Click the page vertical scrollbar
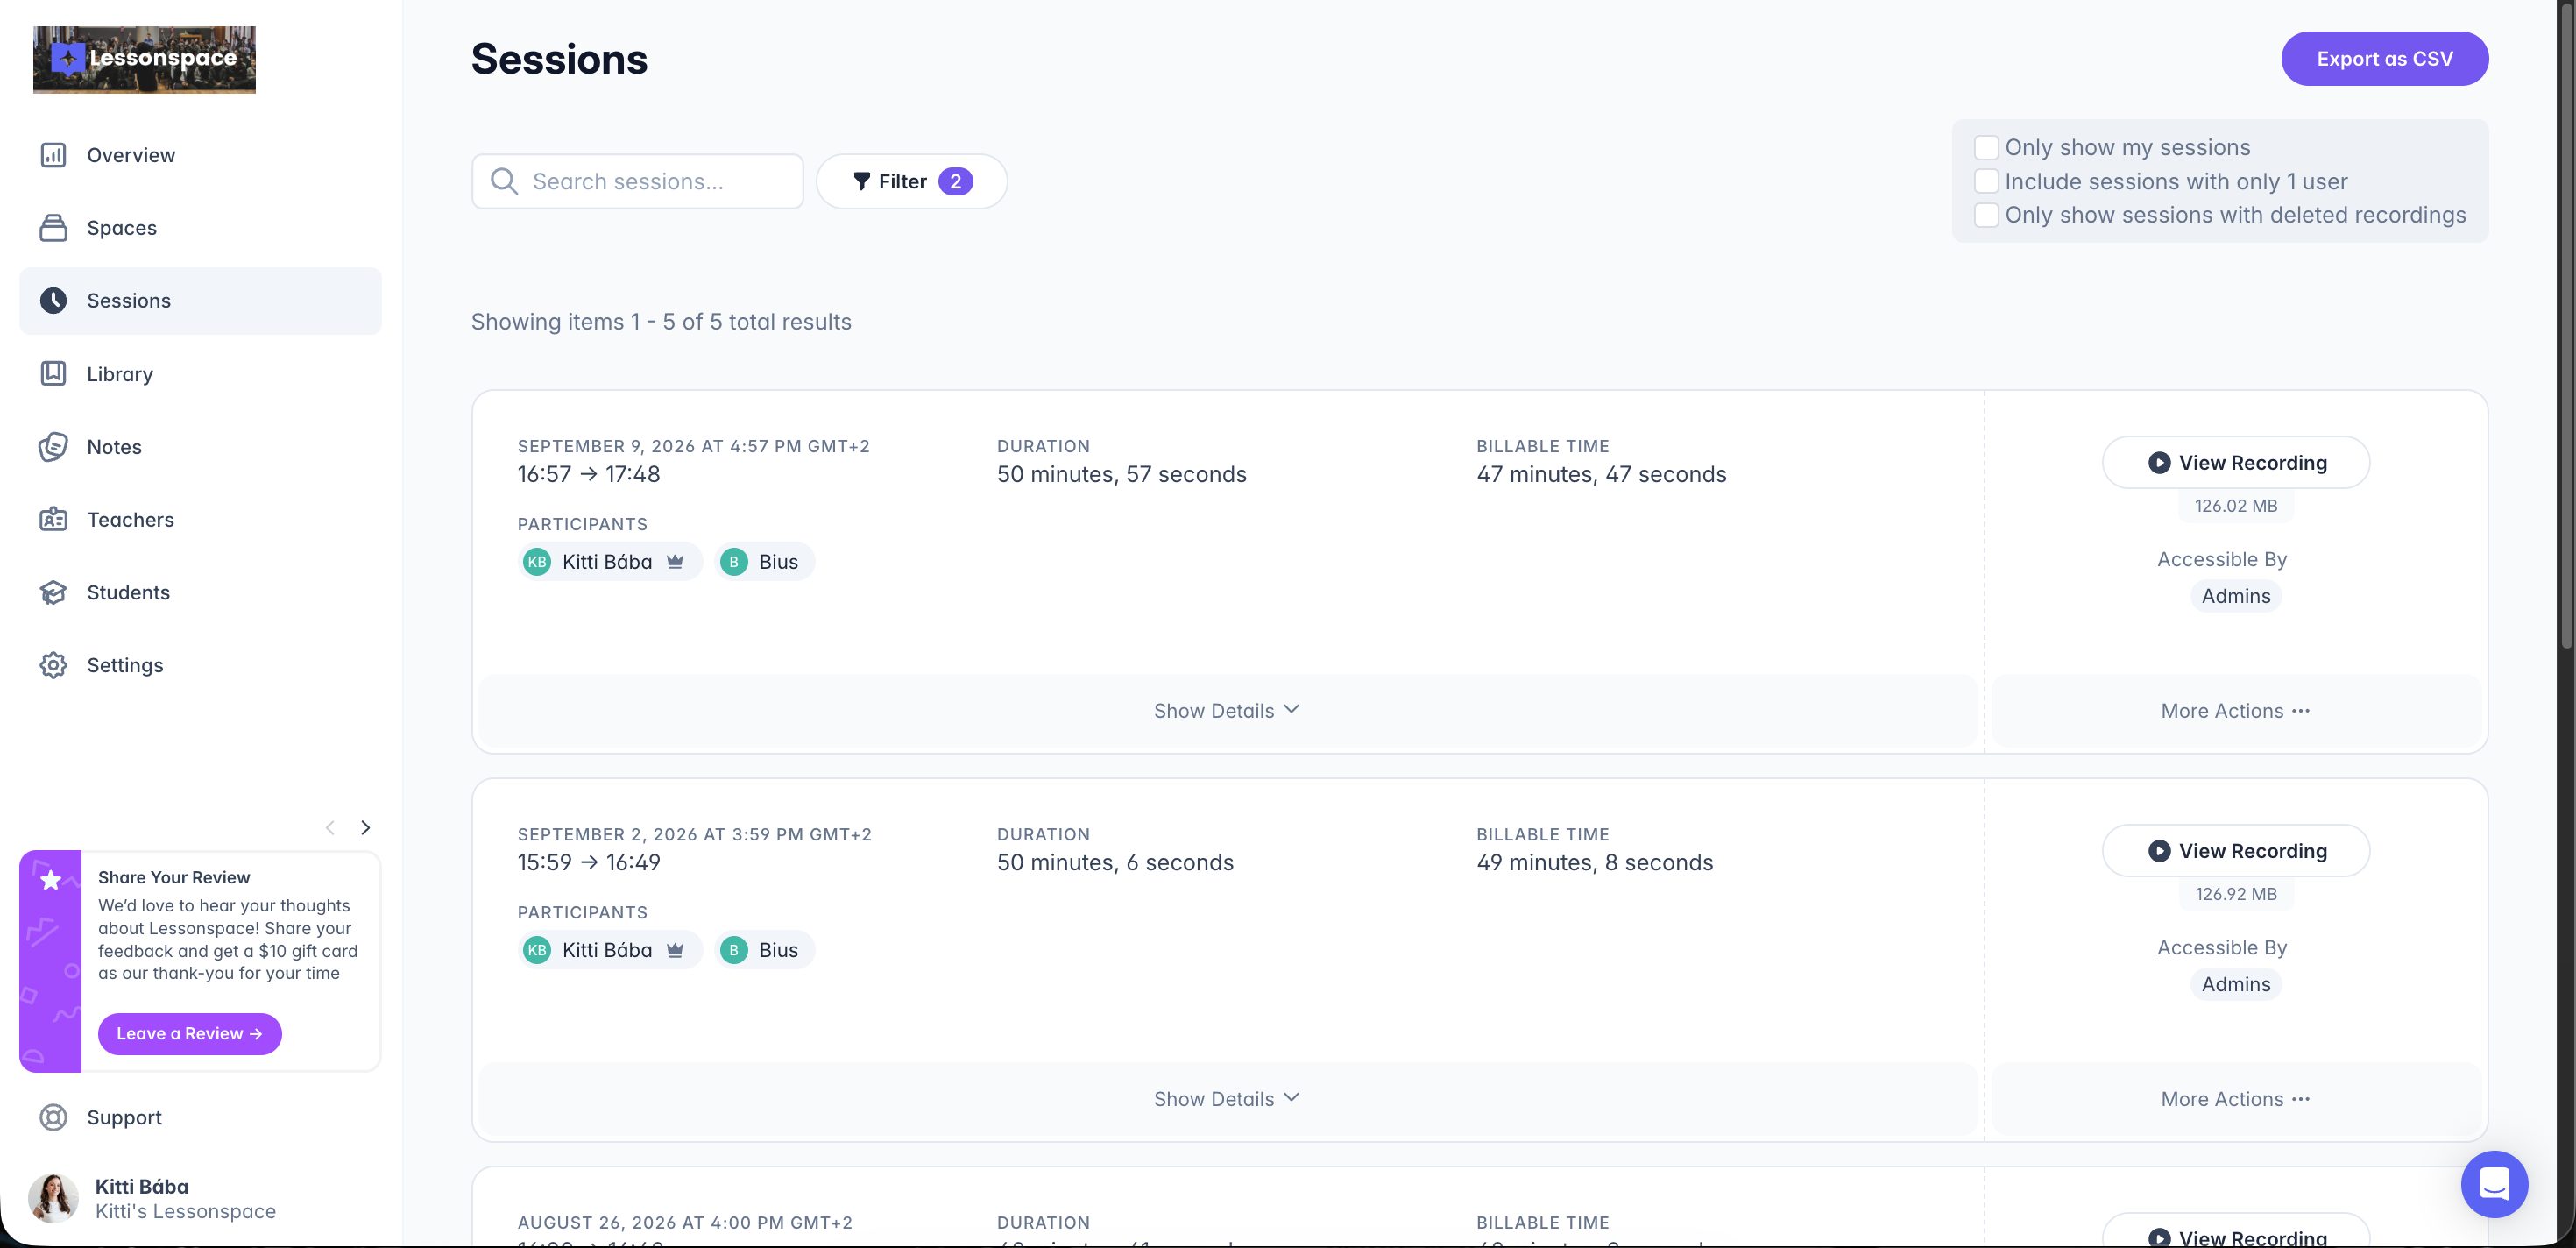The width and height of the screenshot is (2576, 1248). [2567, 325]
